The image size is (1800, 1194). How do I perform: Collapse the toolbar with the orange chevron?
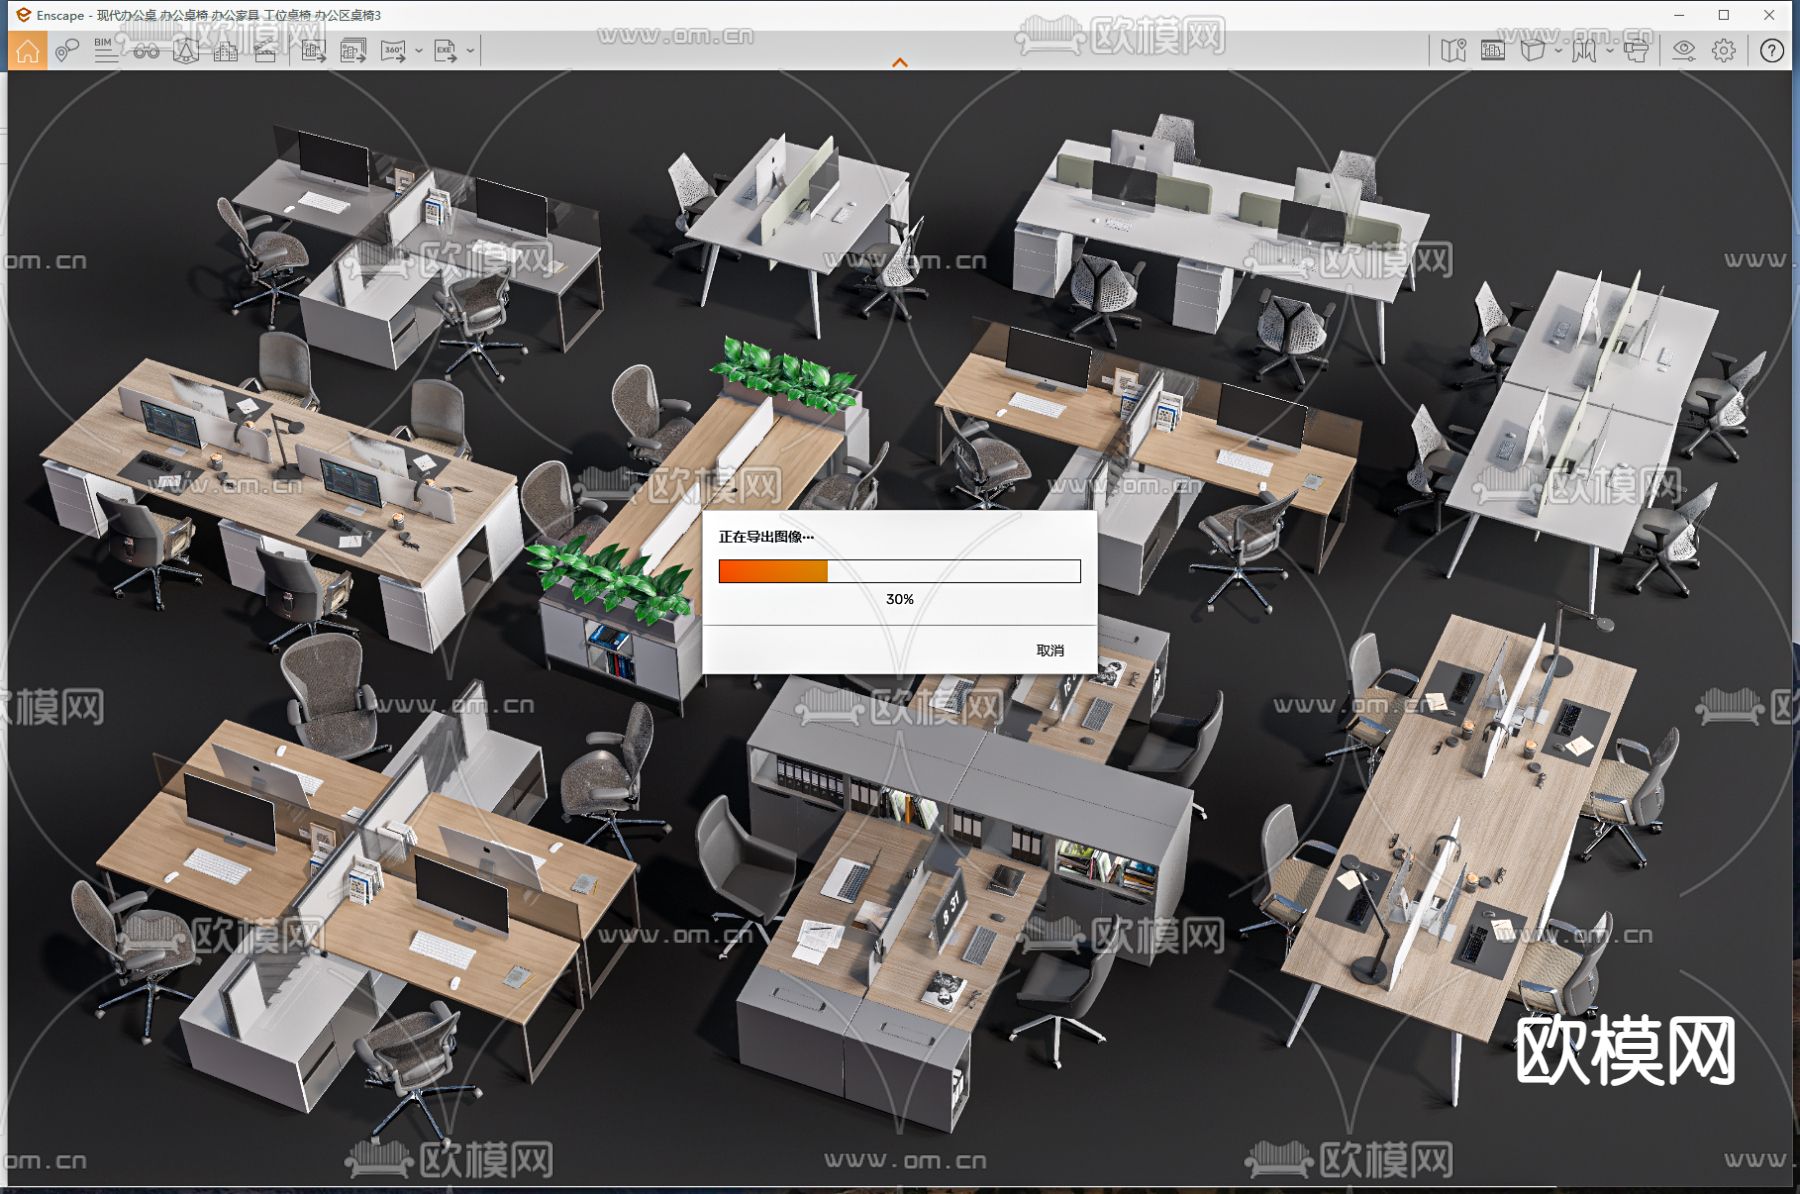[x=900, y=62]
